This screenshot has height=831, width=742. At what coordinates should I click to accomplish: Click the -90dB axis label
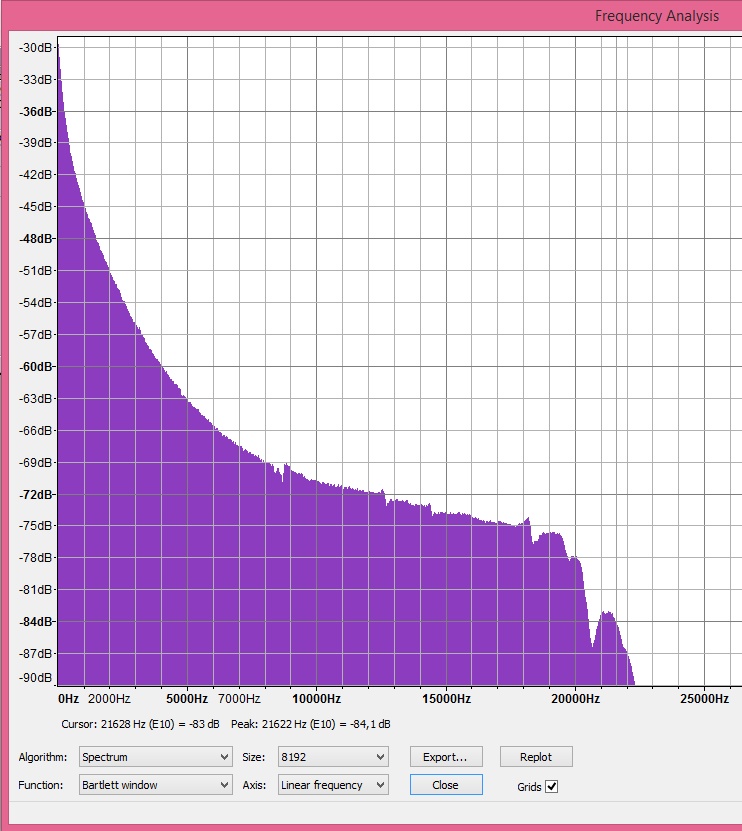[36, 677]
